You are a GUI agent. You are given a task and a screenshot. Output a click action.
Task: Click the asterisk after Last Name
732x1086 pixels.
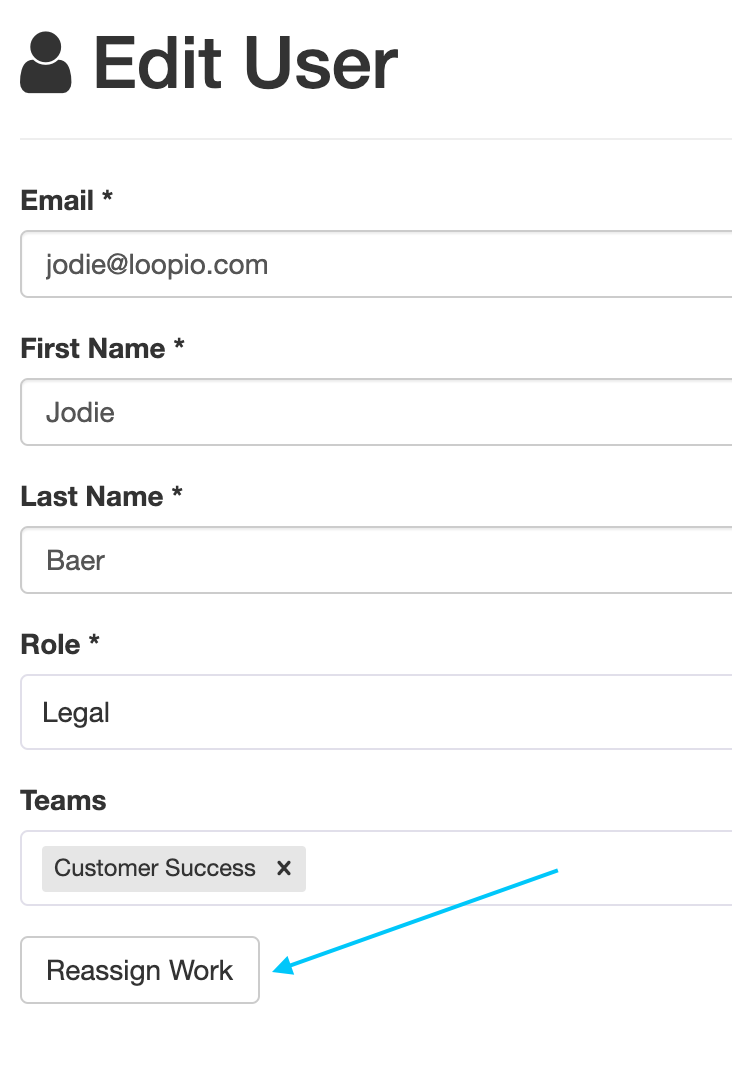(177, 492)
